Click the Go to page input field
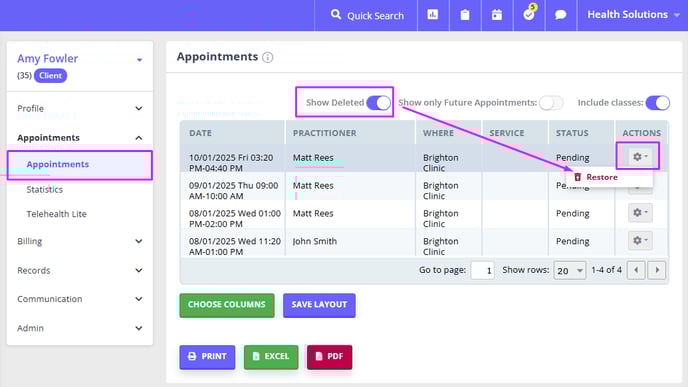This screenshot has height=387, width=688. [x=483, y=270]
